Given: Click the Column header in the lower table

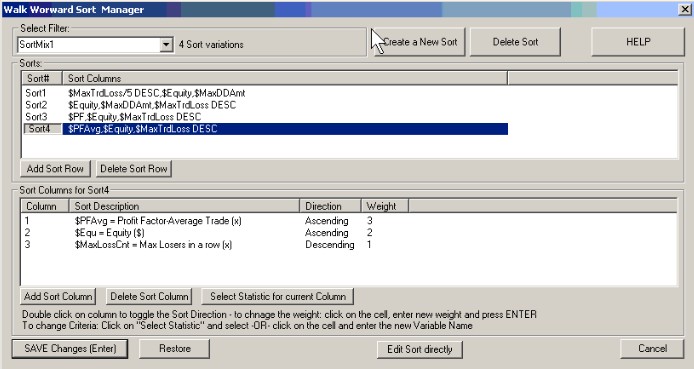Looking at the screenshot, I should tap(45, 206).
